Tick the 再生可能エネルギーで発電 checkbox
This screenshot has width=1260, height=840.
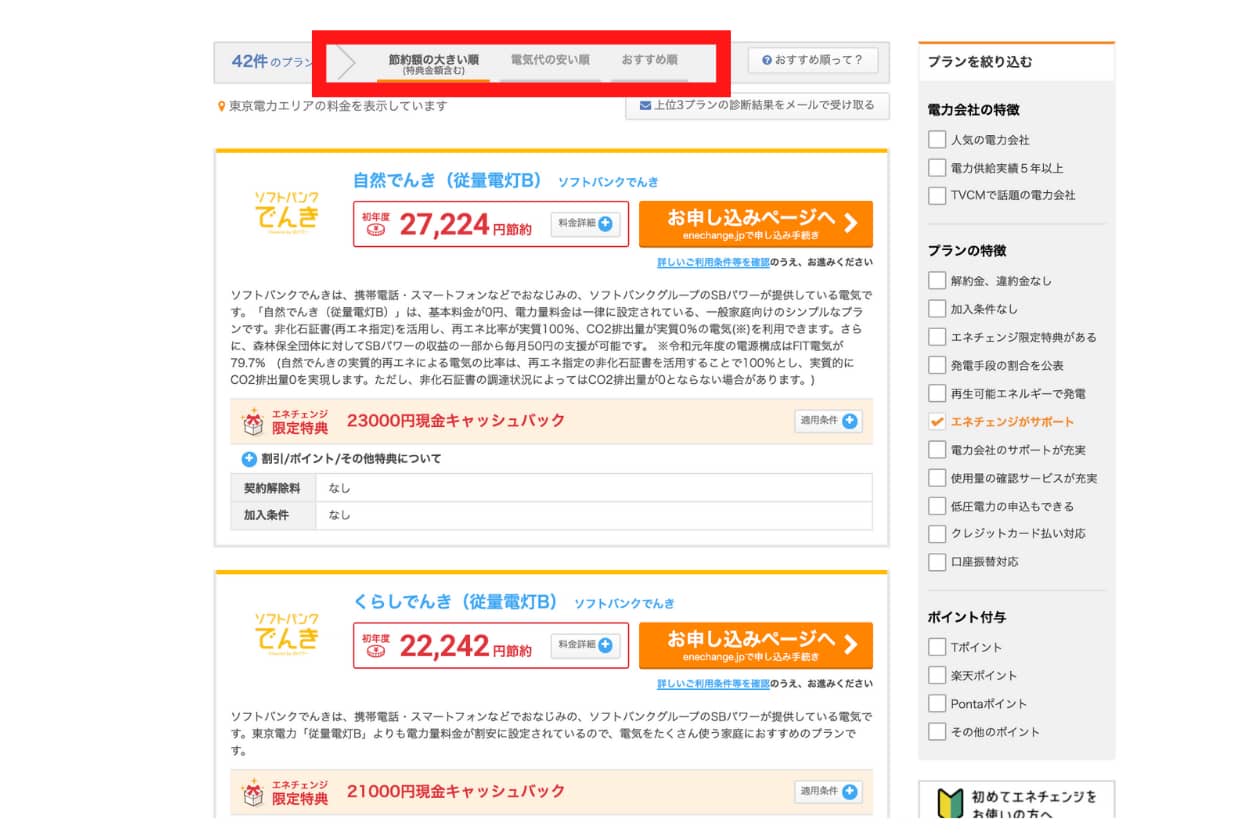coord(937,393)
